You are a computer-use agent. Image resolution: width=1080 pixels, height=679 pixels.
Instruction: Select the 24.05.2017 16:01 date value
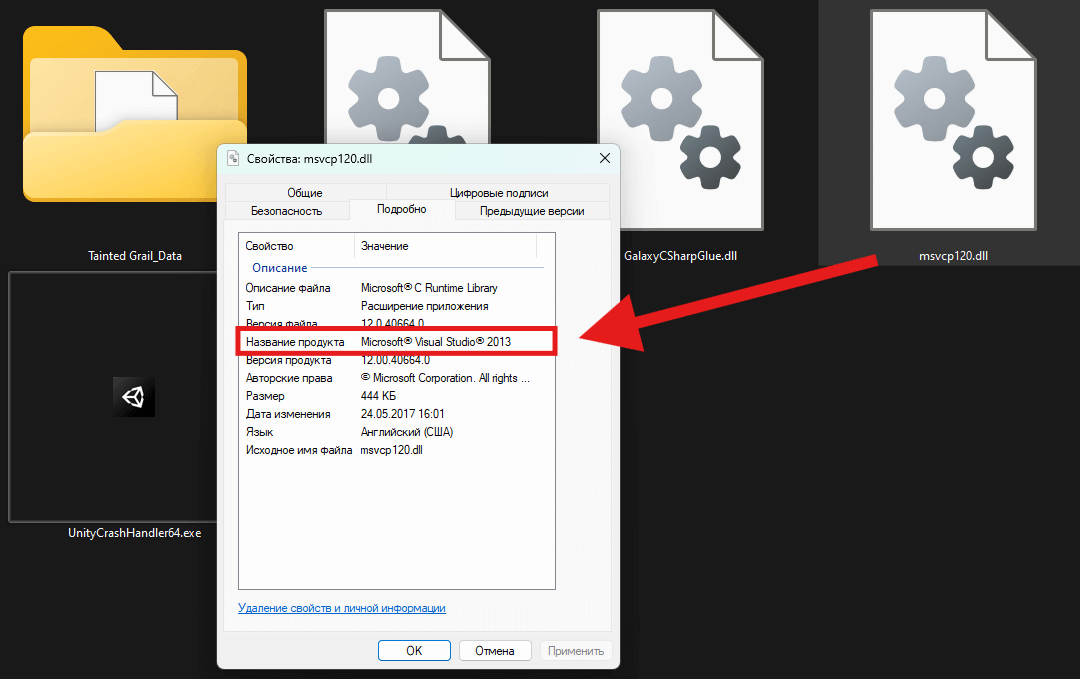pyautogui.click(x=403, y=414)
